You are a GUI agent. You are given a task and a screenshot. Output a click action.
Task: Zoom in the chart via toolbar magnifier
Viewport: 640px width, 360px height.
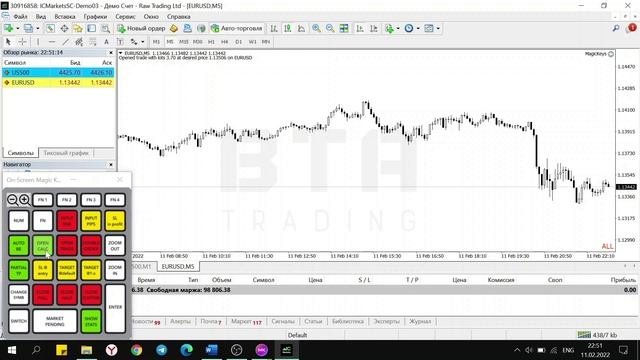point(316,28)
